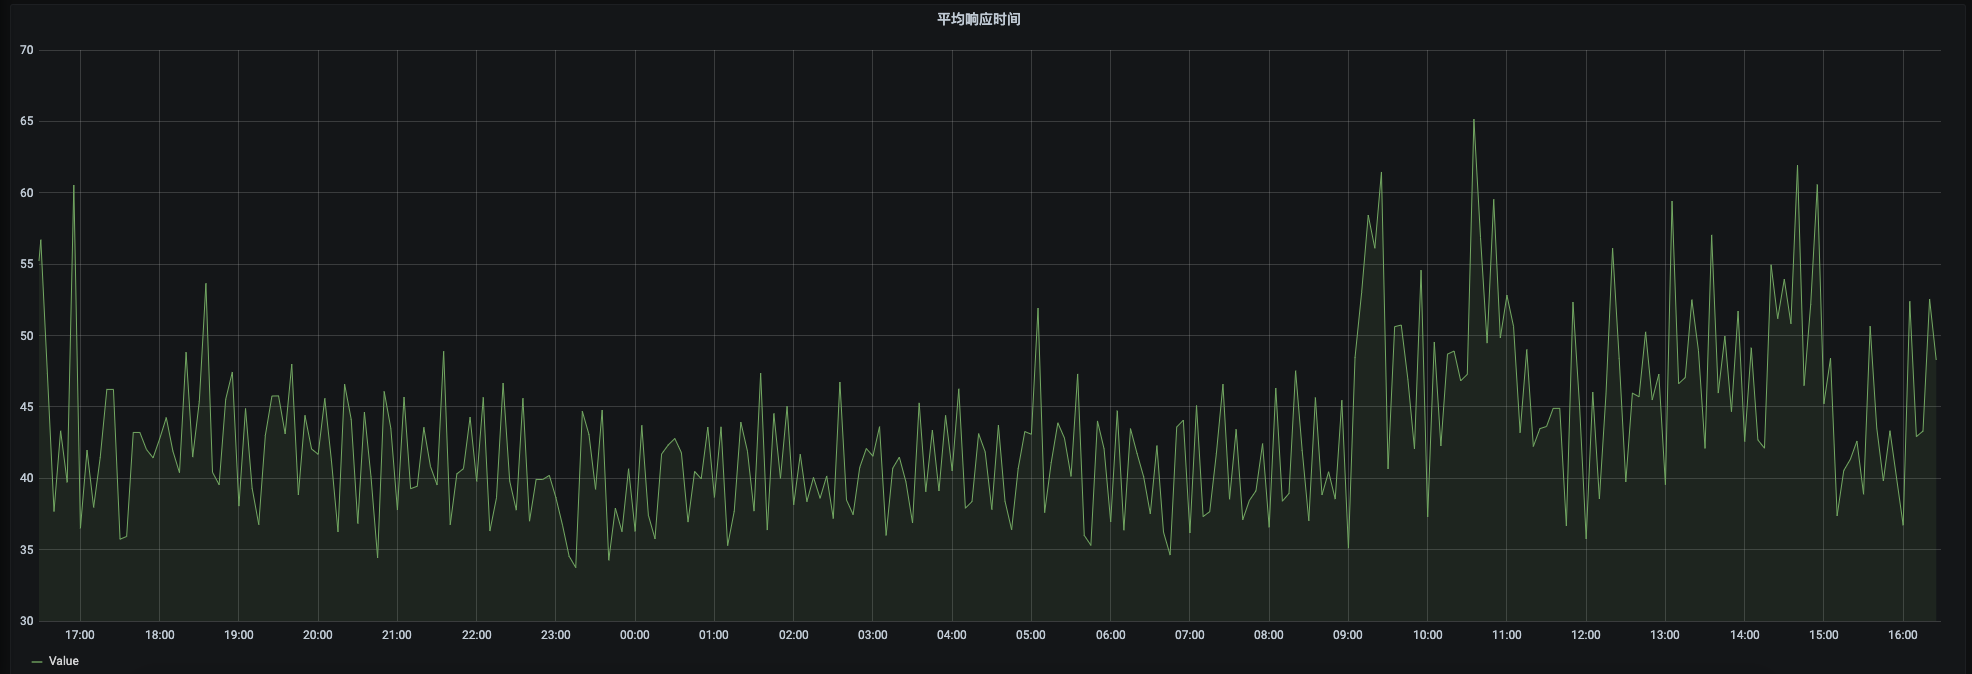1972x674 pixels.
Task: Select the 02:00 time axis label
Action: point(793,635)
